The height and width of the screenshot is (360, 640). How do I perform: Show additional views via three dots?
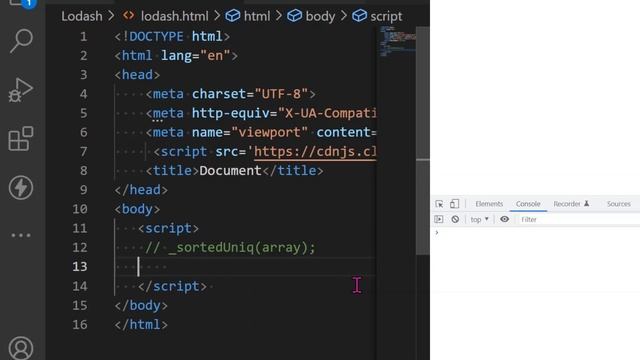click(21, 236)
